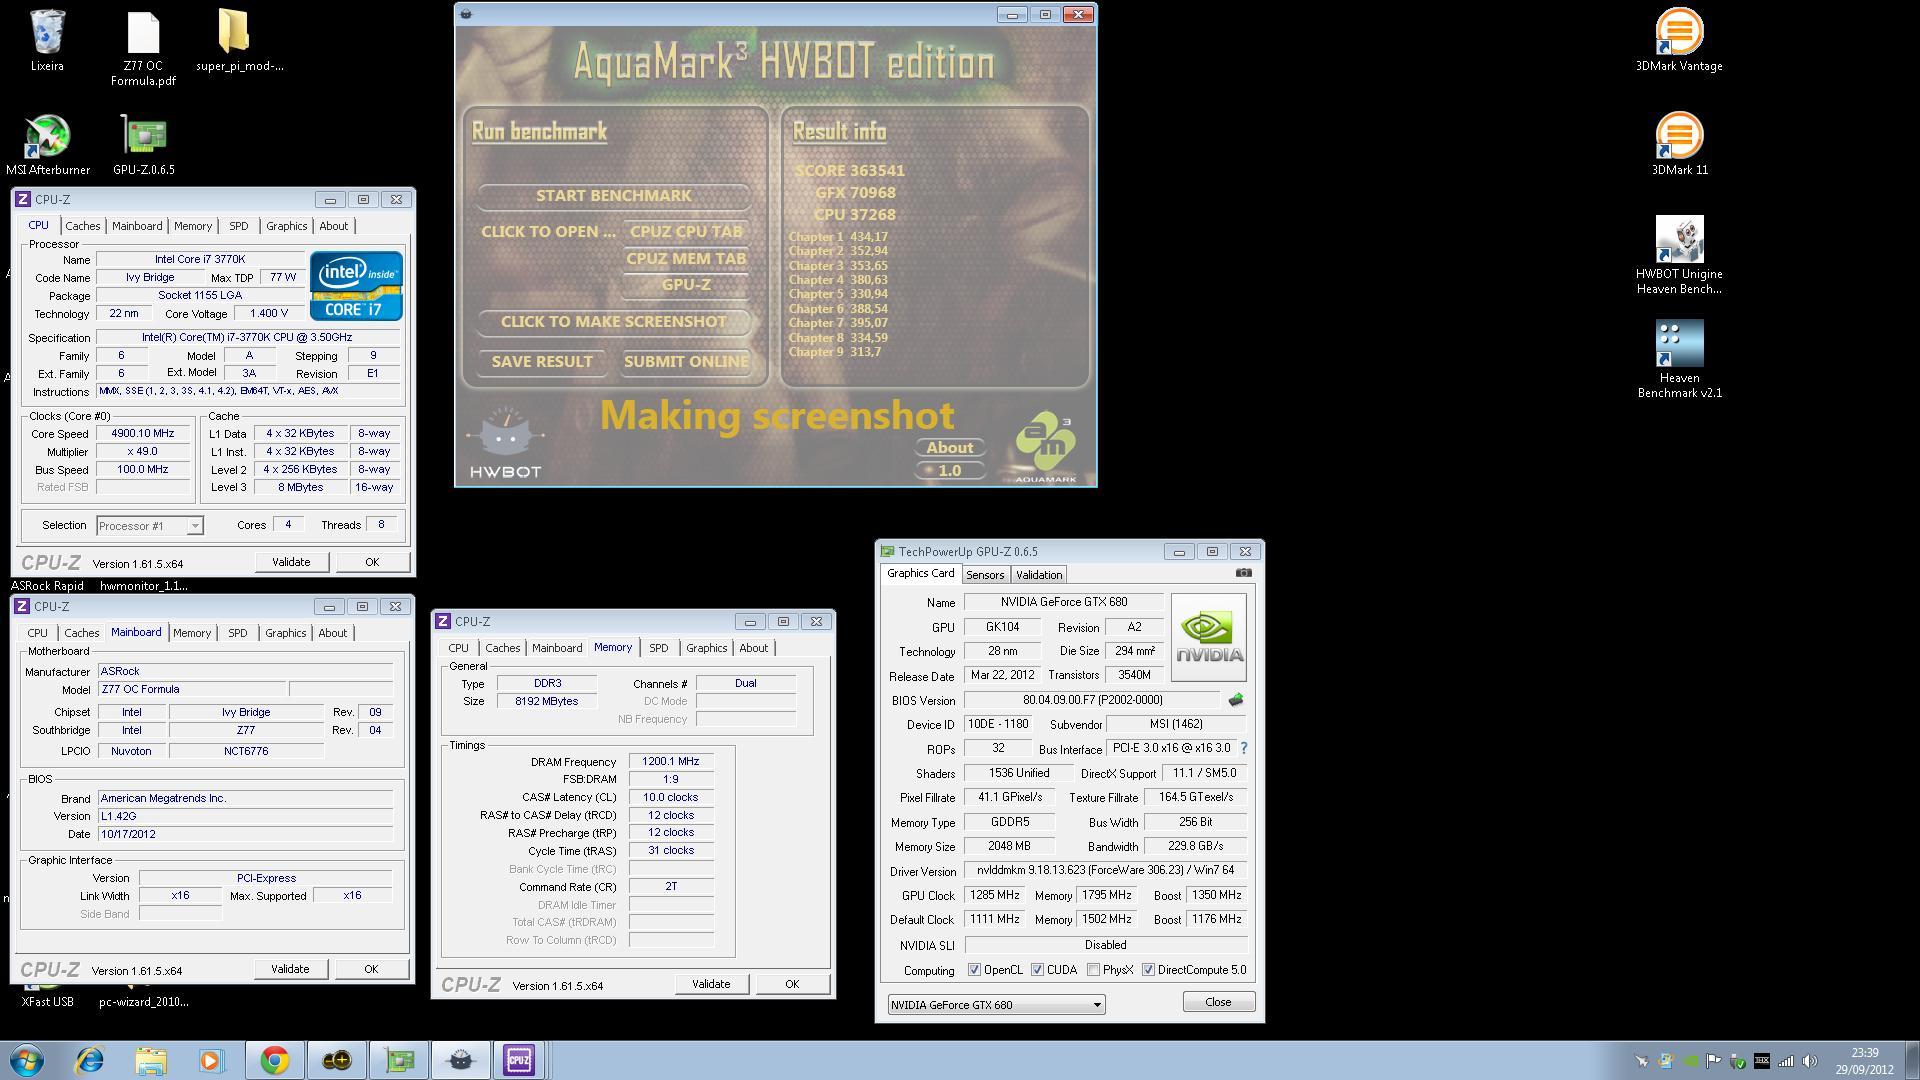
Task: Click Validate in the top CPU-Z window
Action: coord(291,562)
